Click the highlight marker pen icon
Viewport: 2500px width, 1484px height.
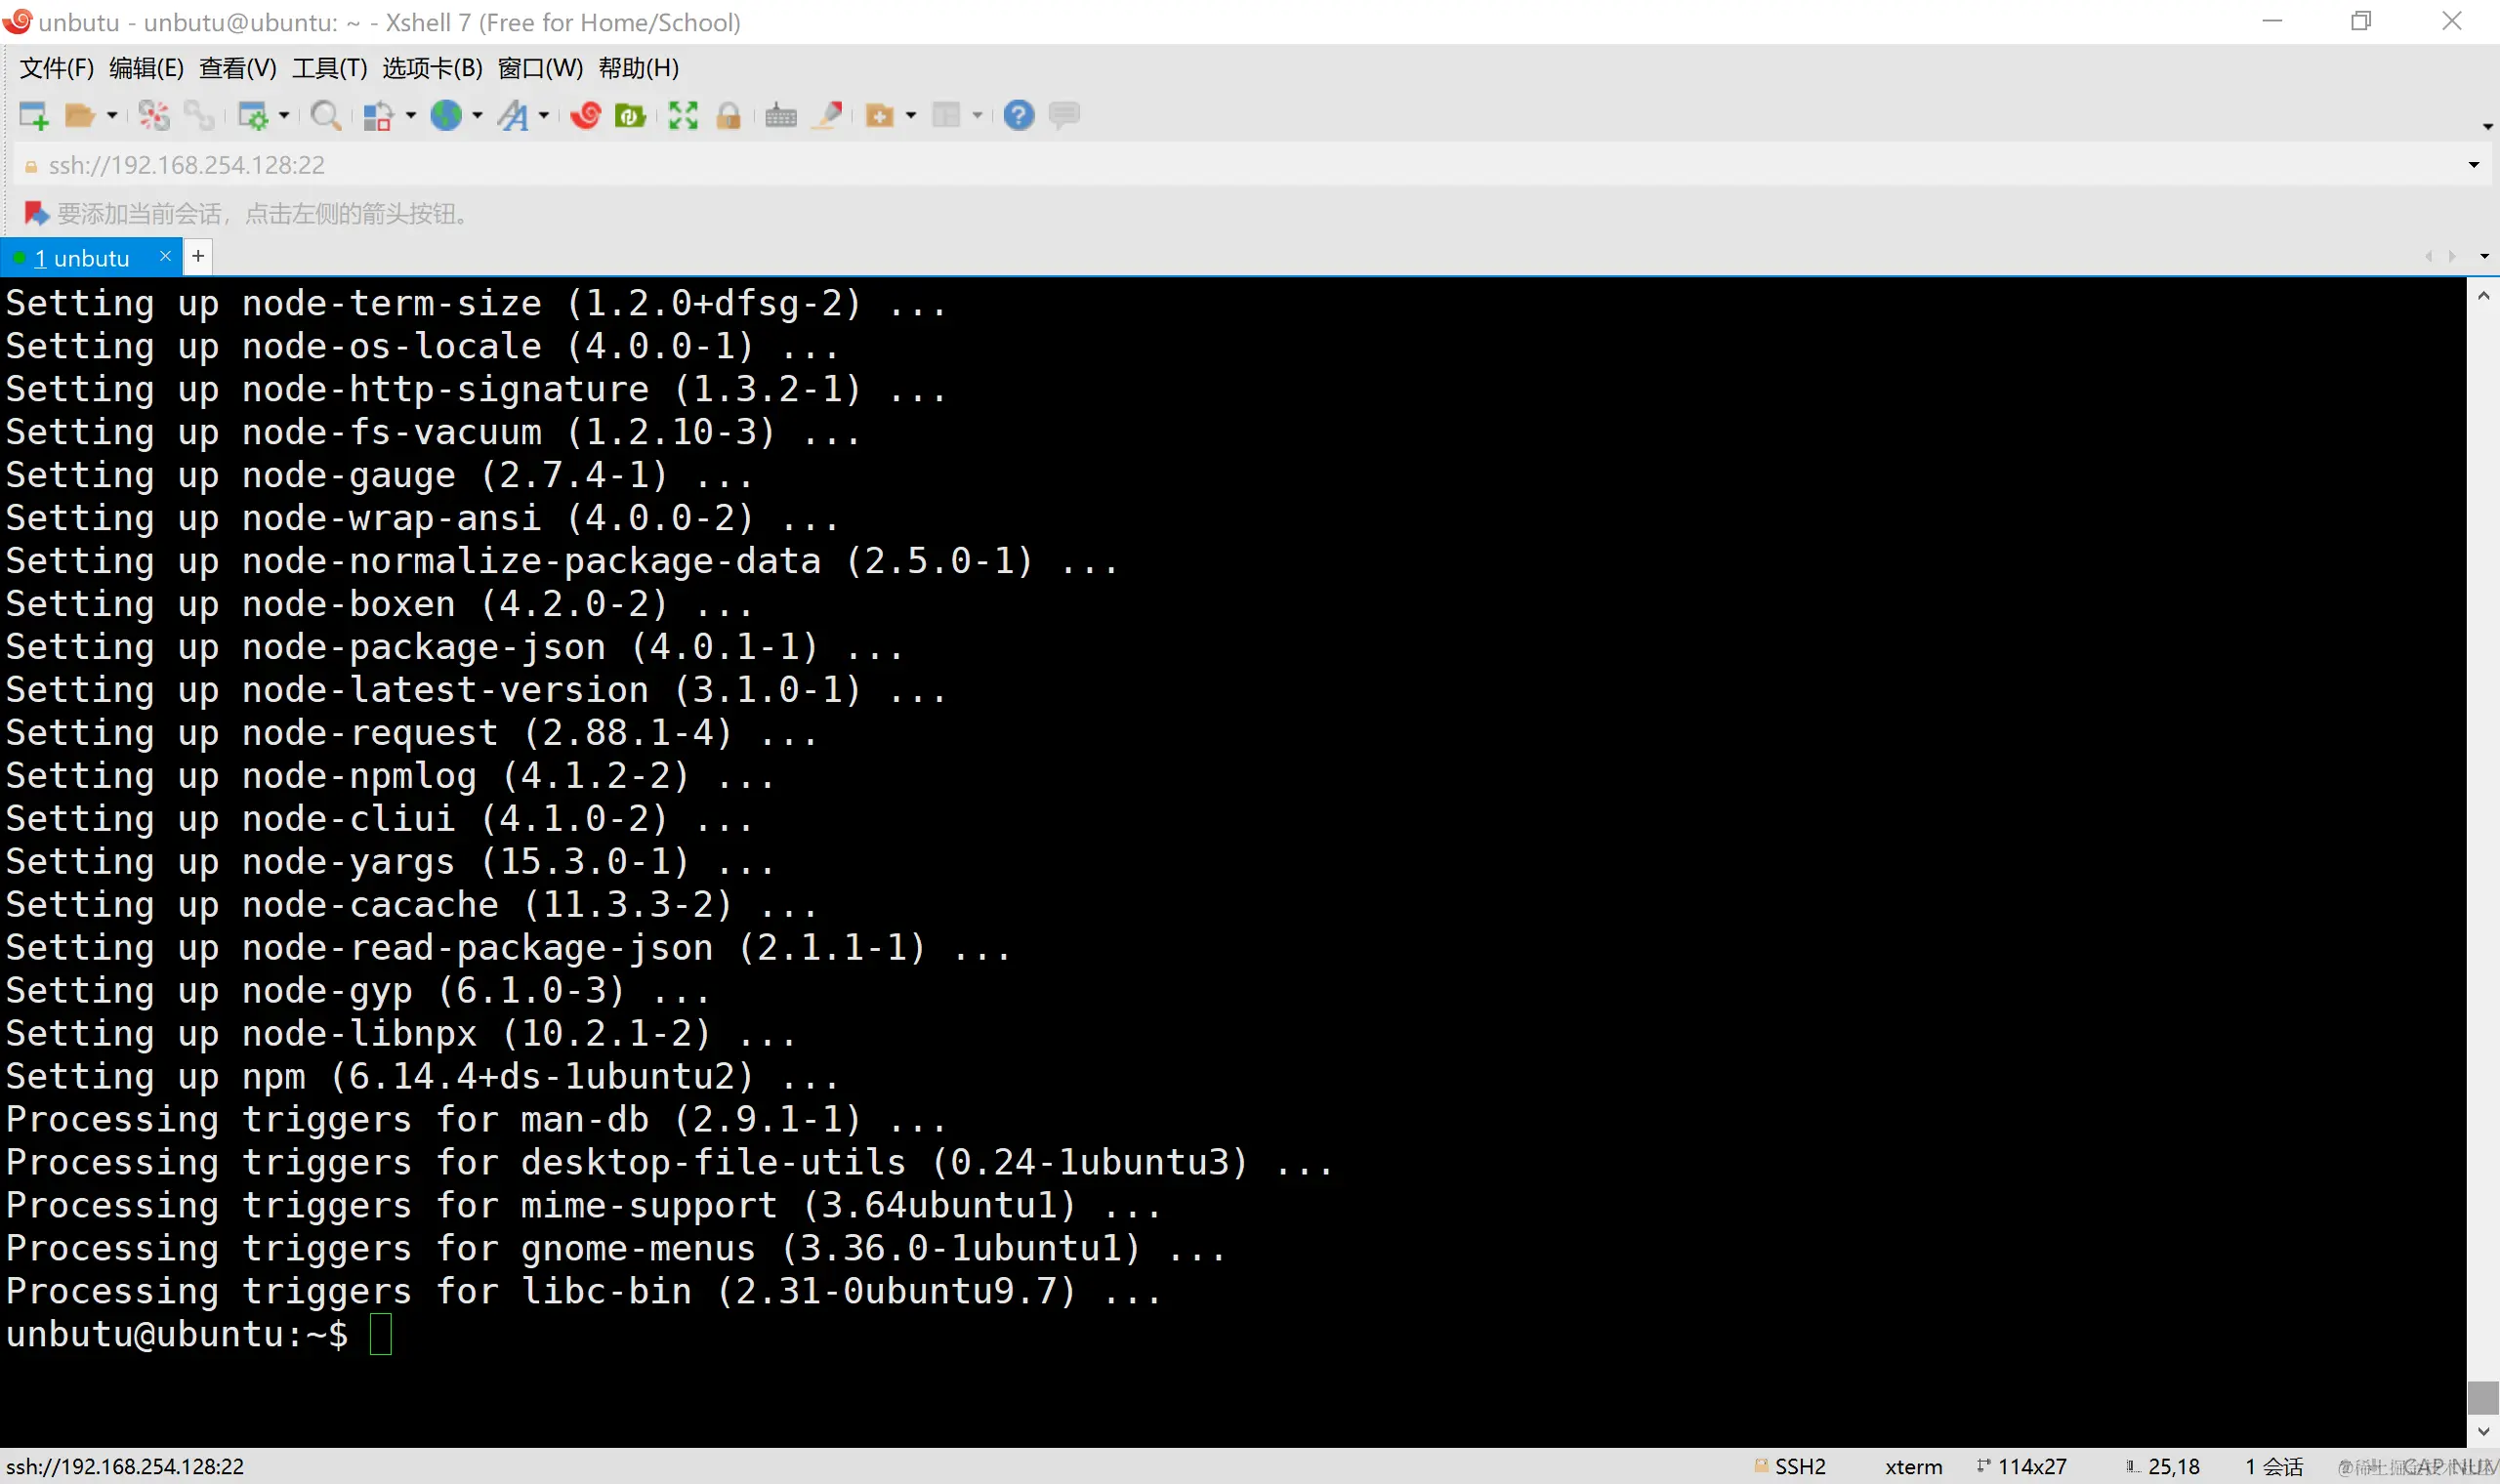pos(829,115)
